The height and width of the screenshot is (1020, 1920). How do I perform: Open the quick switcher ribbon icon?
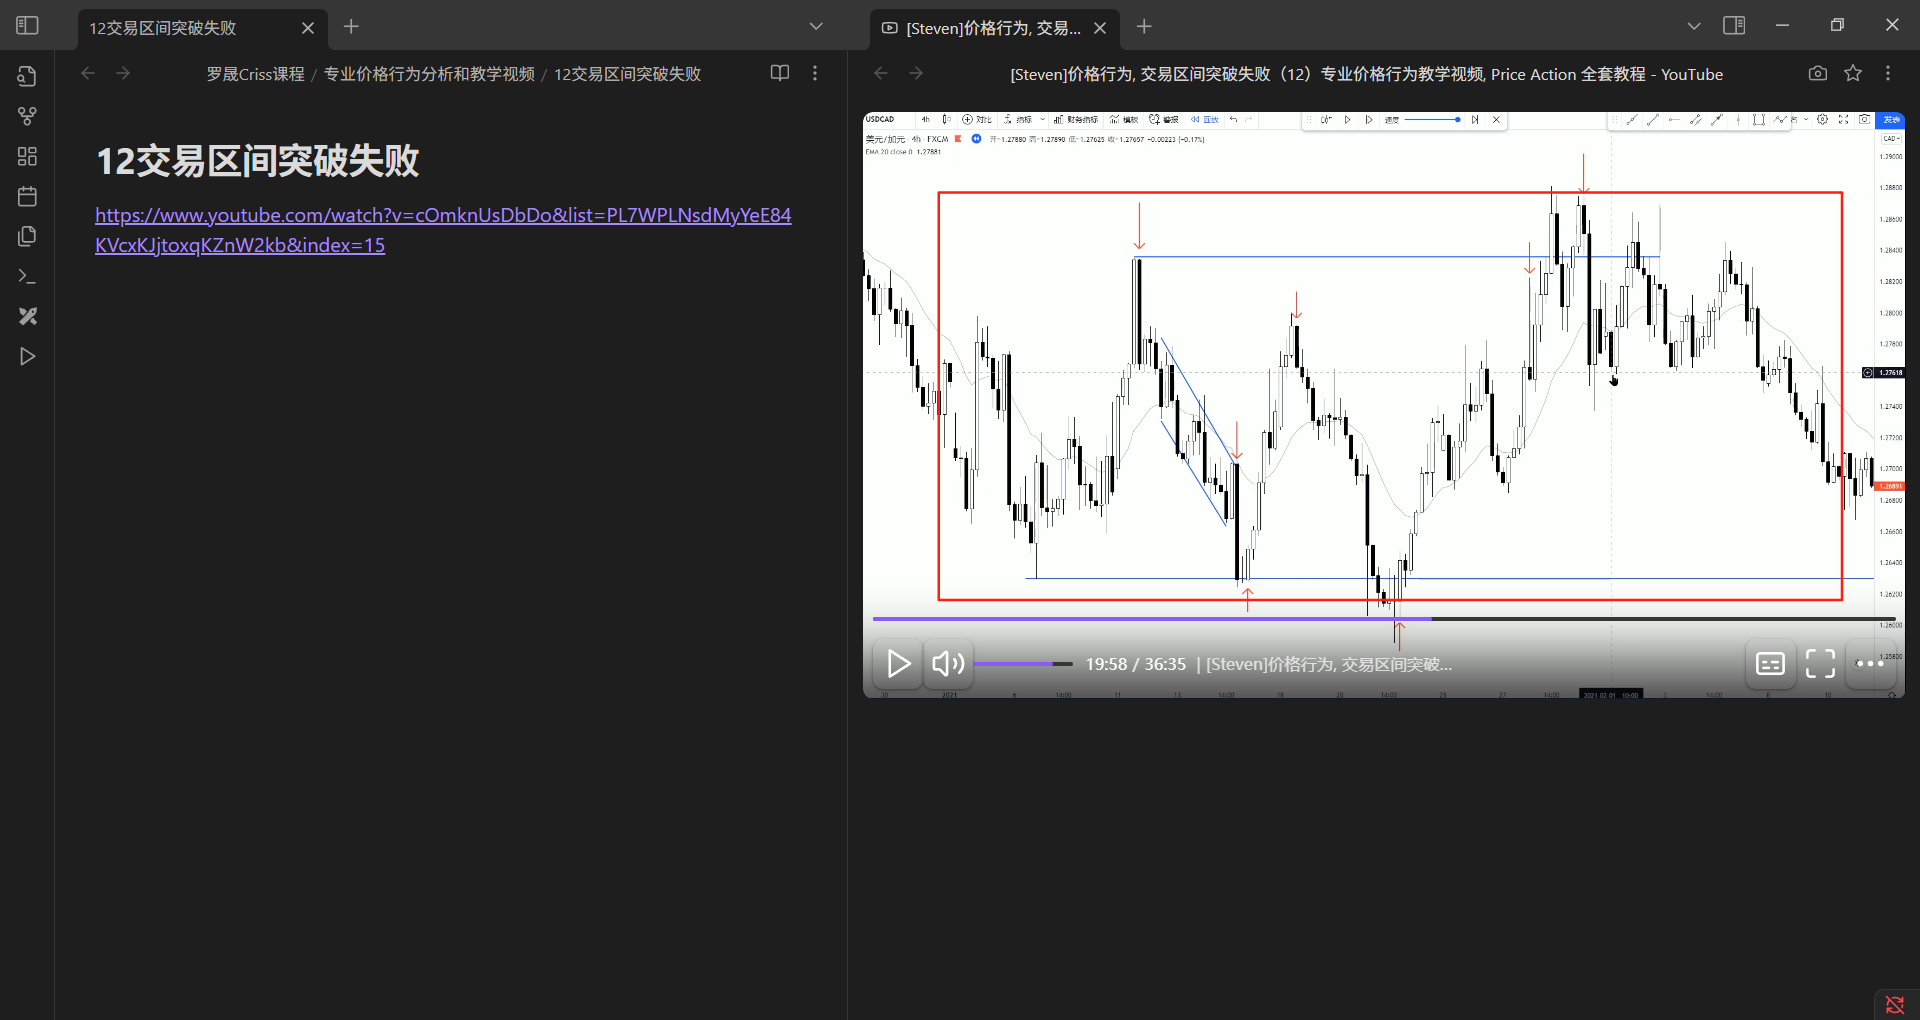pyautogui.click(x=27, y=76)
